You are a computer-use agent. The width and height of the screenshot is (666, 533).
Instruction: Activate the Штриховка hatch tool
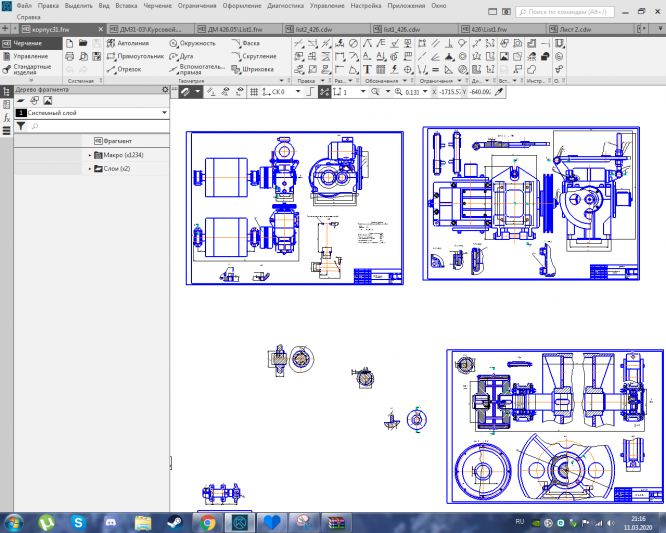click(256, 70)
